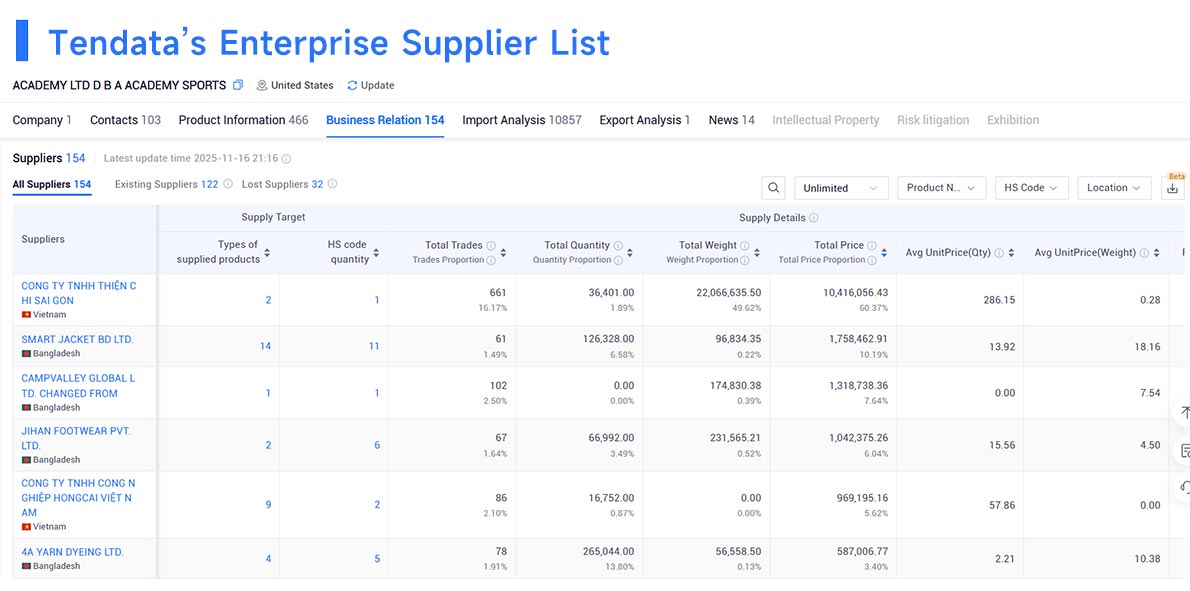1190x591 pixels.
Task: Select the All Suppliers 154 sub-tab
Action: click(52, 184)
